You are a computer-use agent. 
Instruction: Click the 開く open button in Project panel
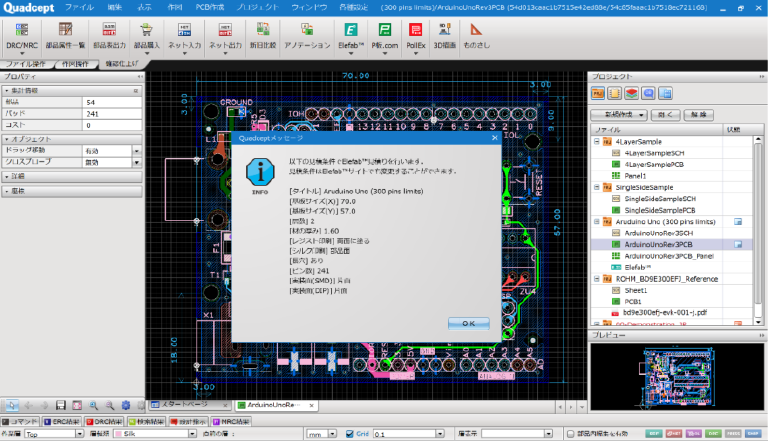point(665,115)
